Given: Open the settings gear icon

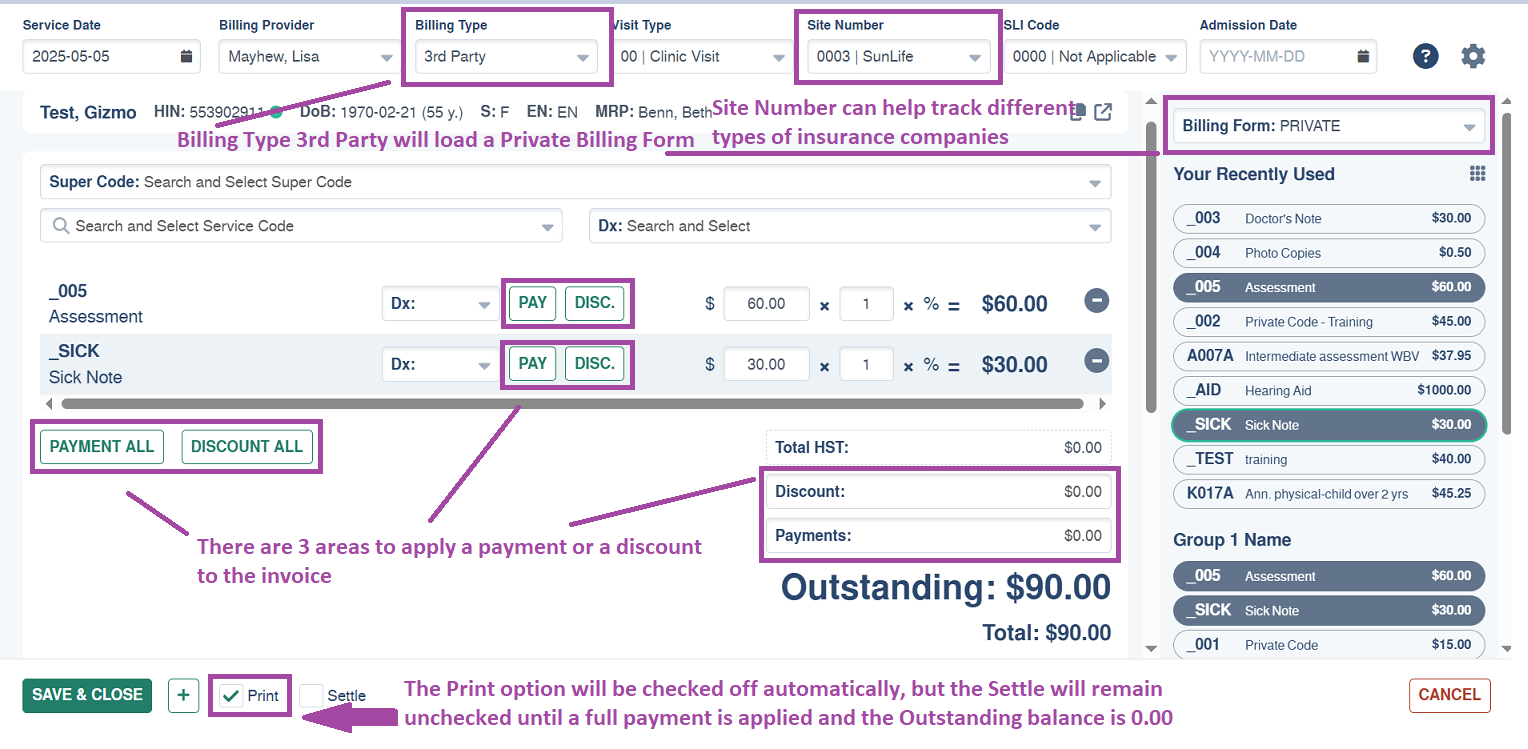Looking at the screenshot, I should (1473, 57).
